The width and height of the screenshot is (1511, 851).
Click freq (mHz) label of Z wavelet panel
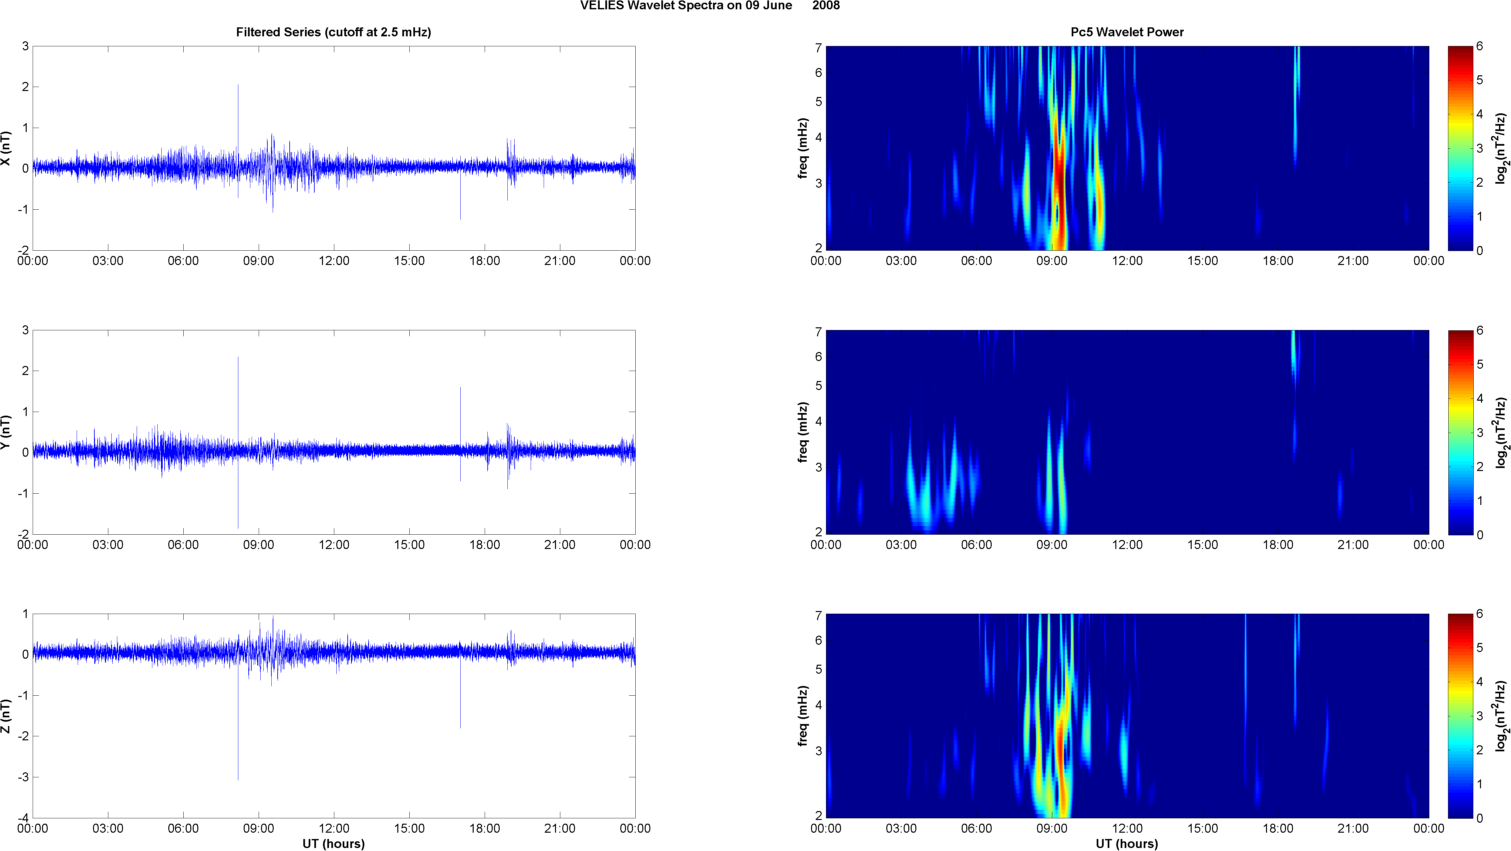tap(803, 716)
